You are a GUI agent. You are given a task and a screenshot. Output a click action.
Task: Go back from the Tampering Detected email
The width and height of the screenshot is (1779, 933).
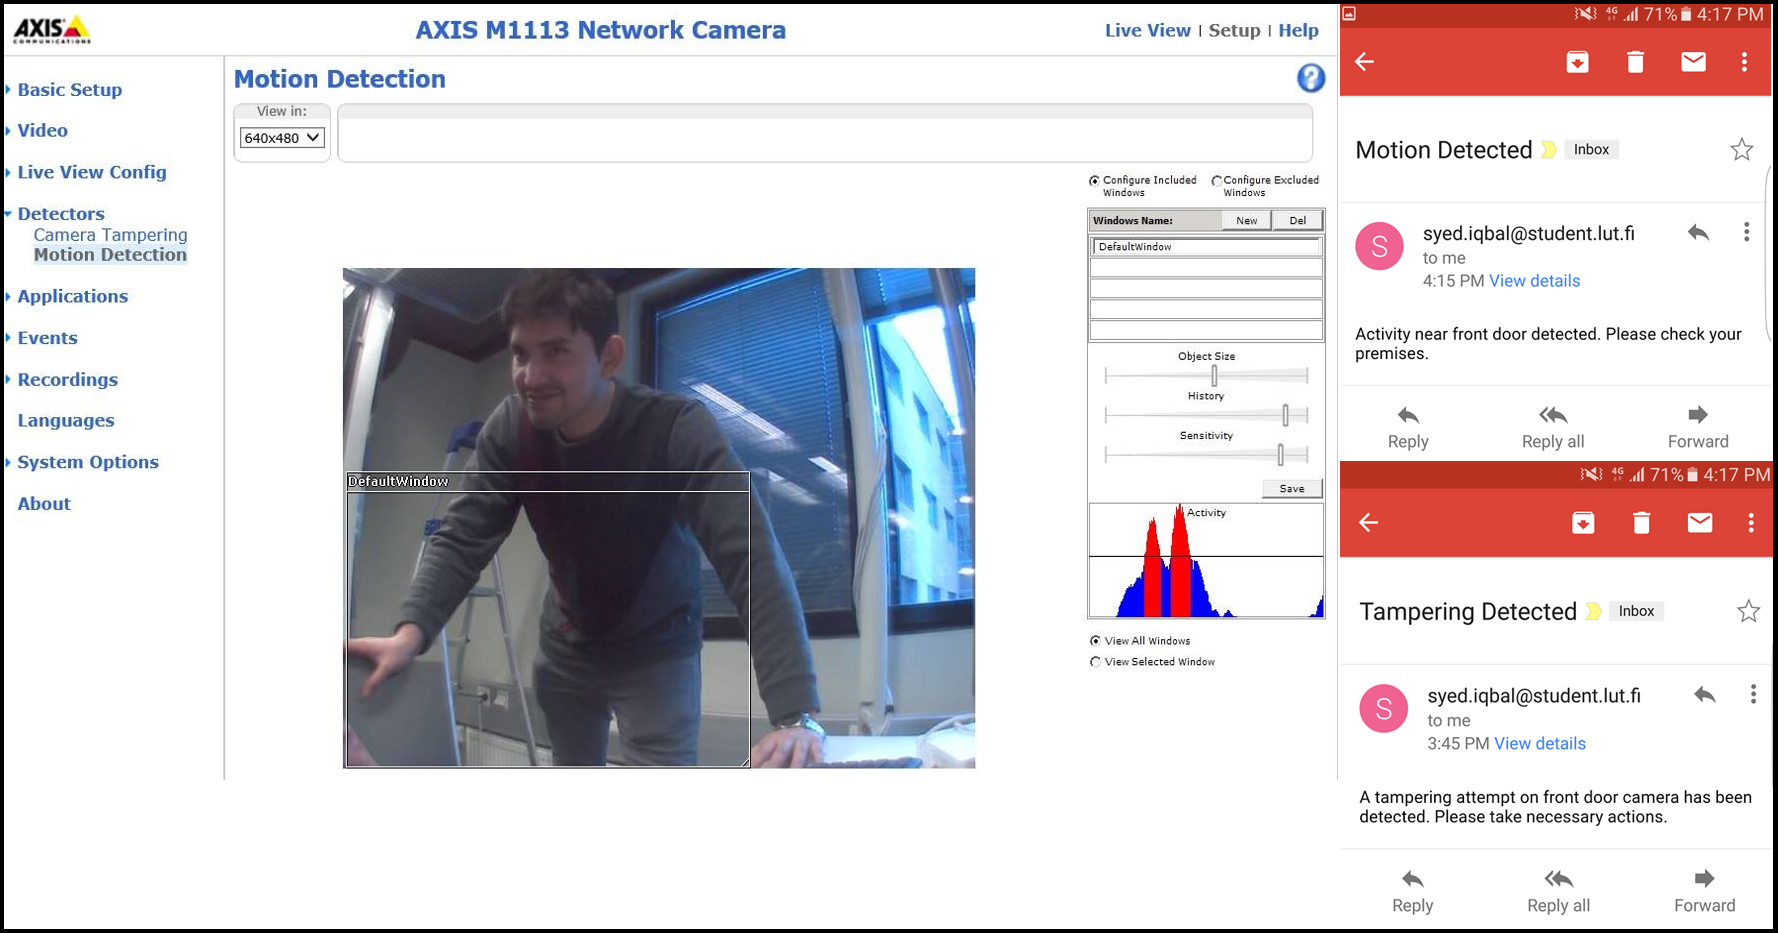tap(1369, 522)
